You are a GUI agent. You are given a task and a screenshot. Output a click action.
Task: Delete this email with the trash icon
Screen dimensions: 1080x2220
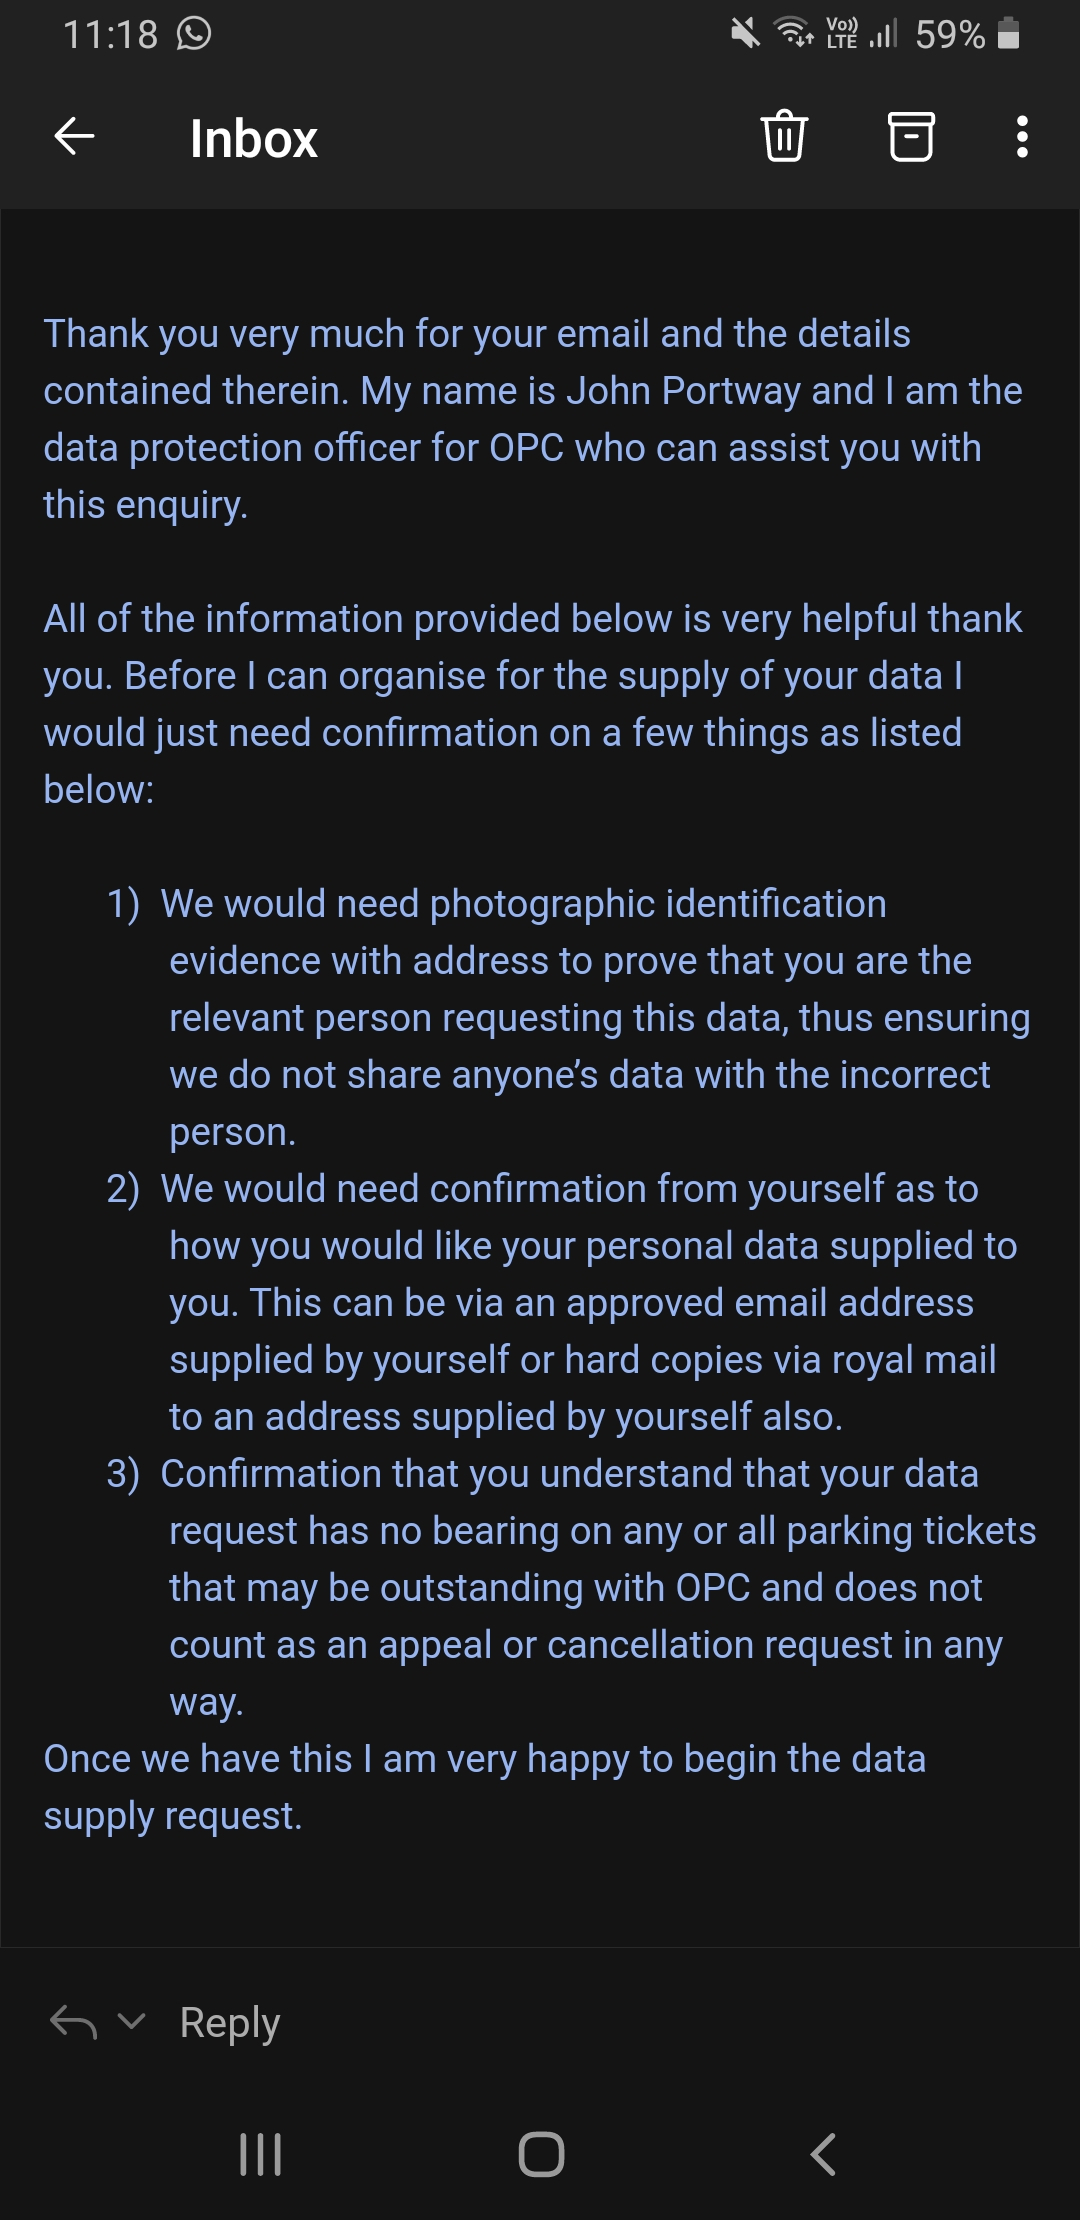(784, 136)
